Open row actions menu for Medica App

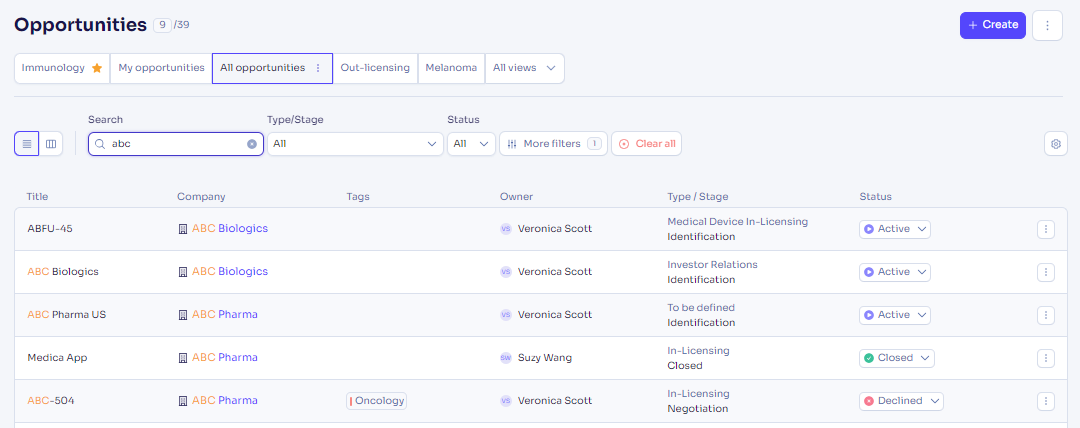(x=1046, y=358)
